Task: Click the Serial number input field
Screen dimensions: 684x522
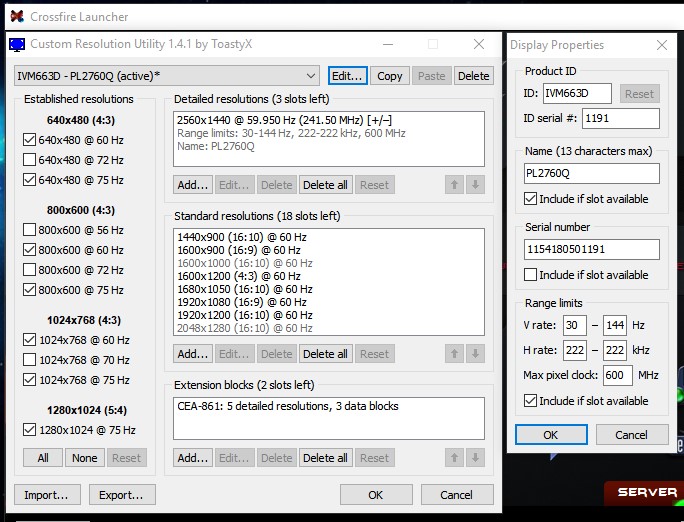Action: tap(592, 249)
